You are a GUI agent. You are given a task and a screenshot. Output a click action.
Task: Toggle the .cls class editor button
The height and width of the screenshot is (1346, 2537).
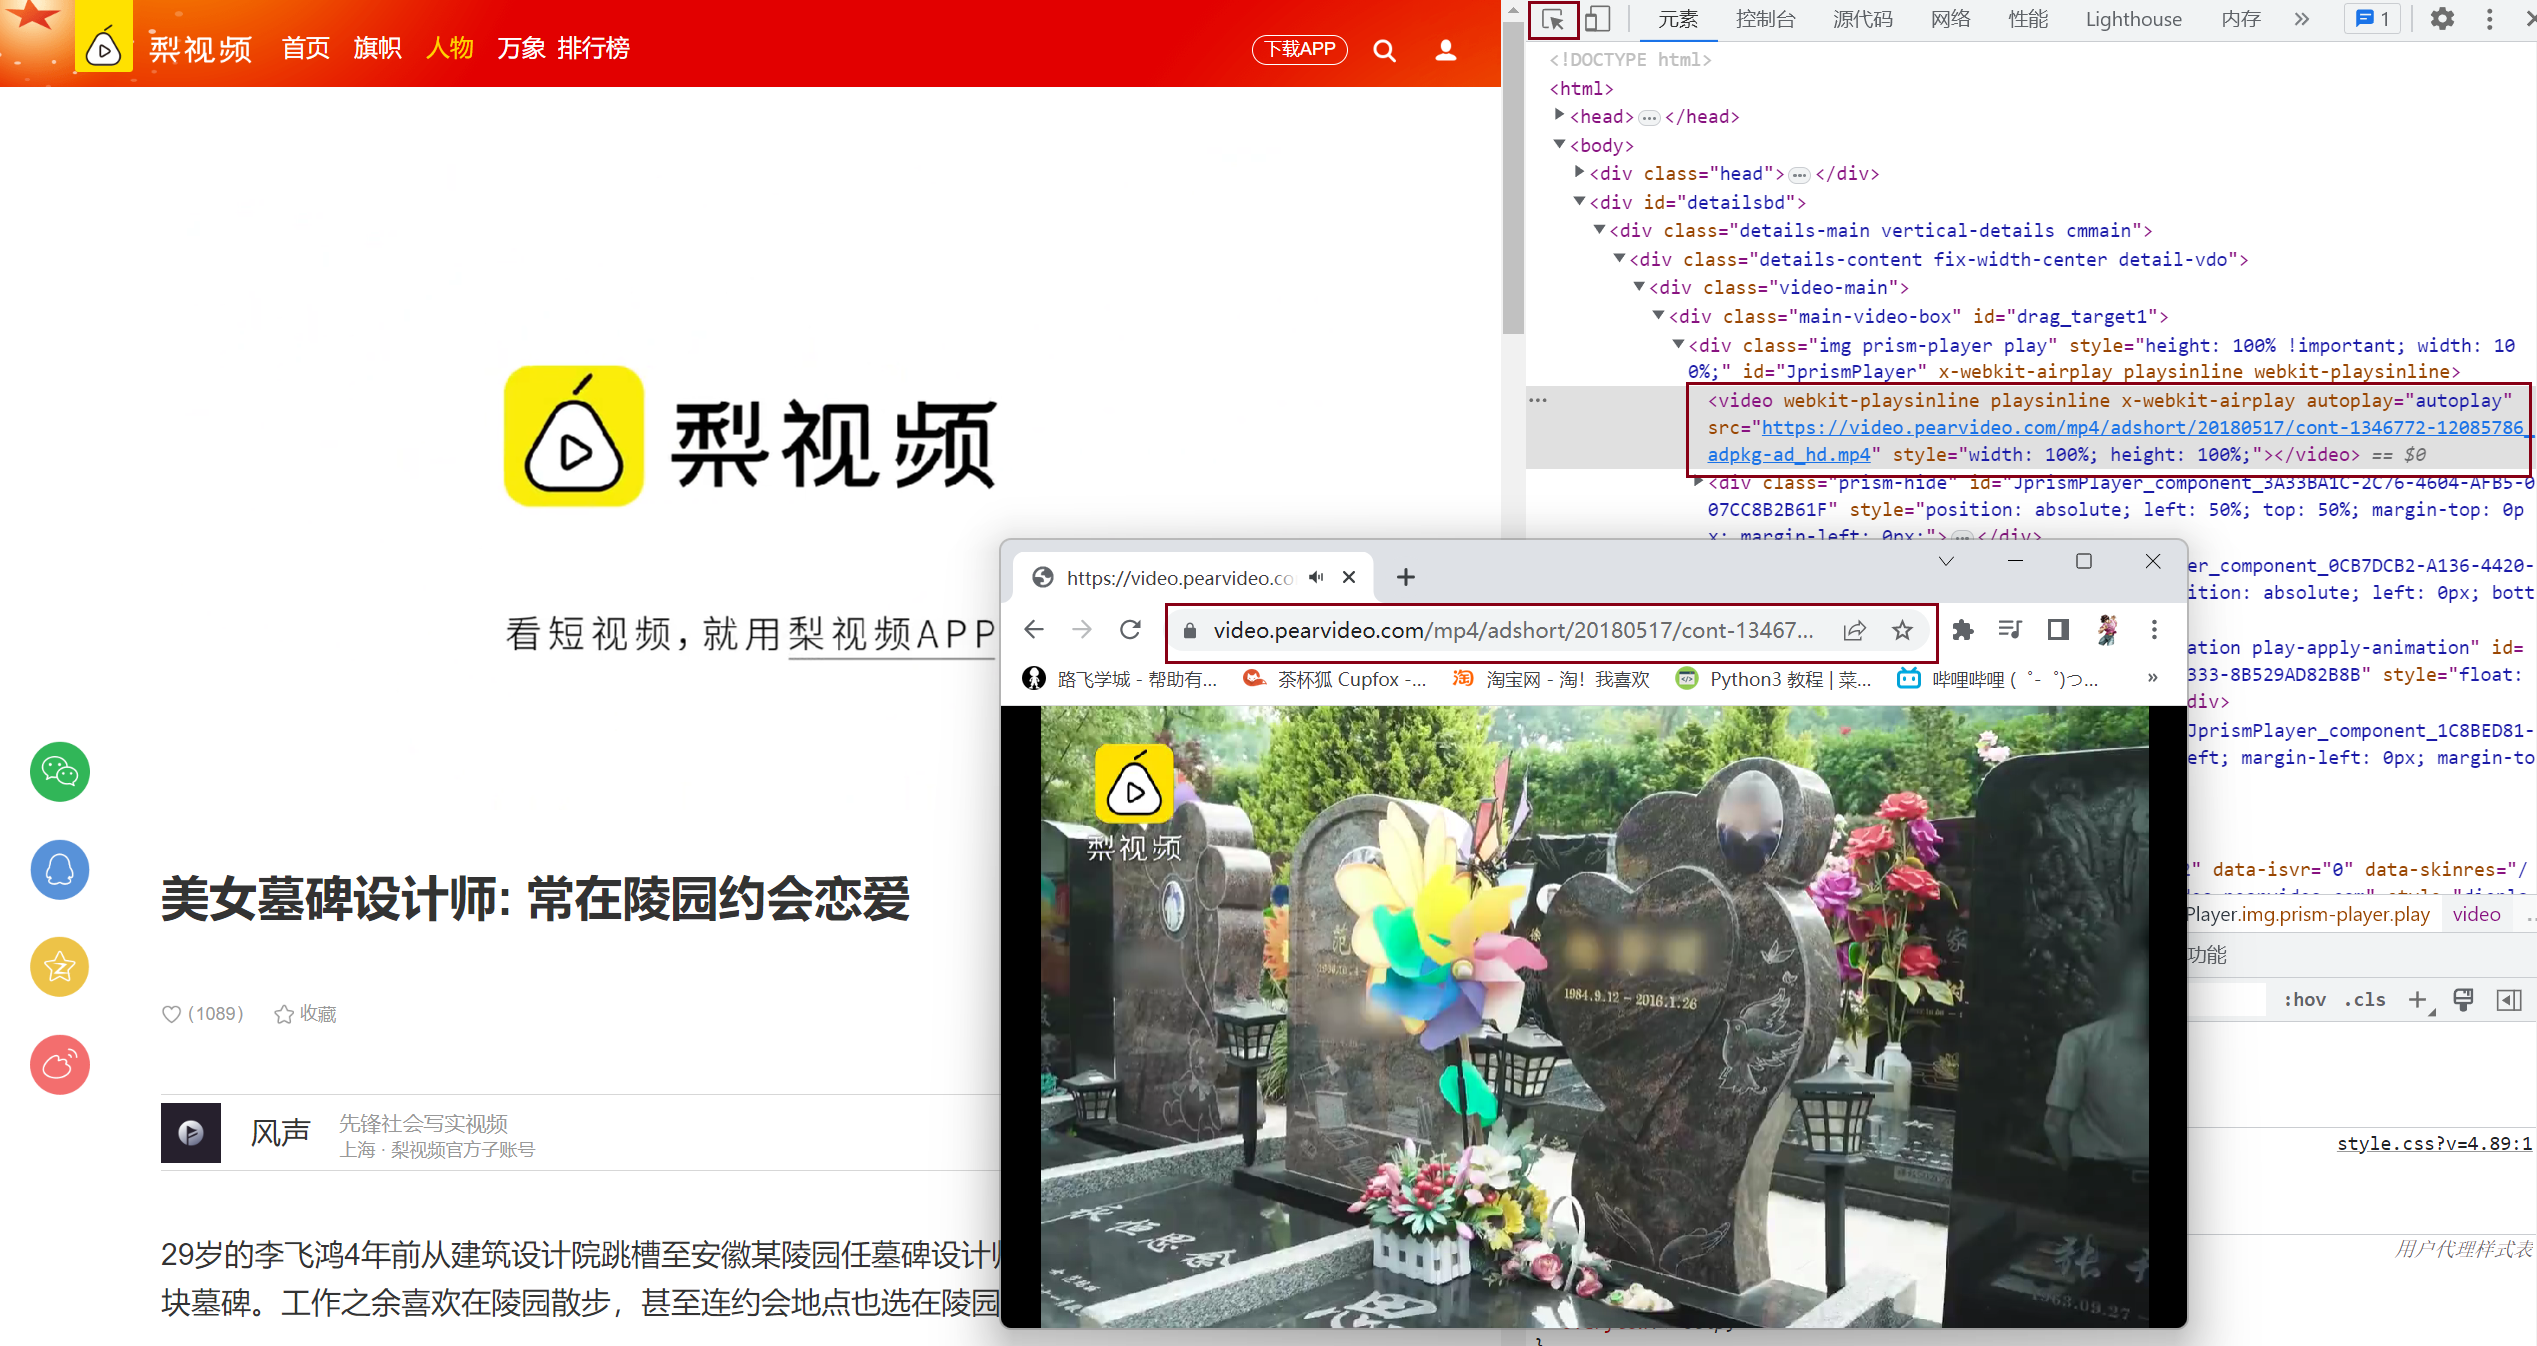[2365, 999]
